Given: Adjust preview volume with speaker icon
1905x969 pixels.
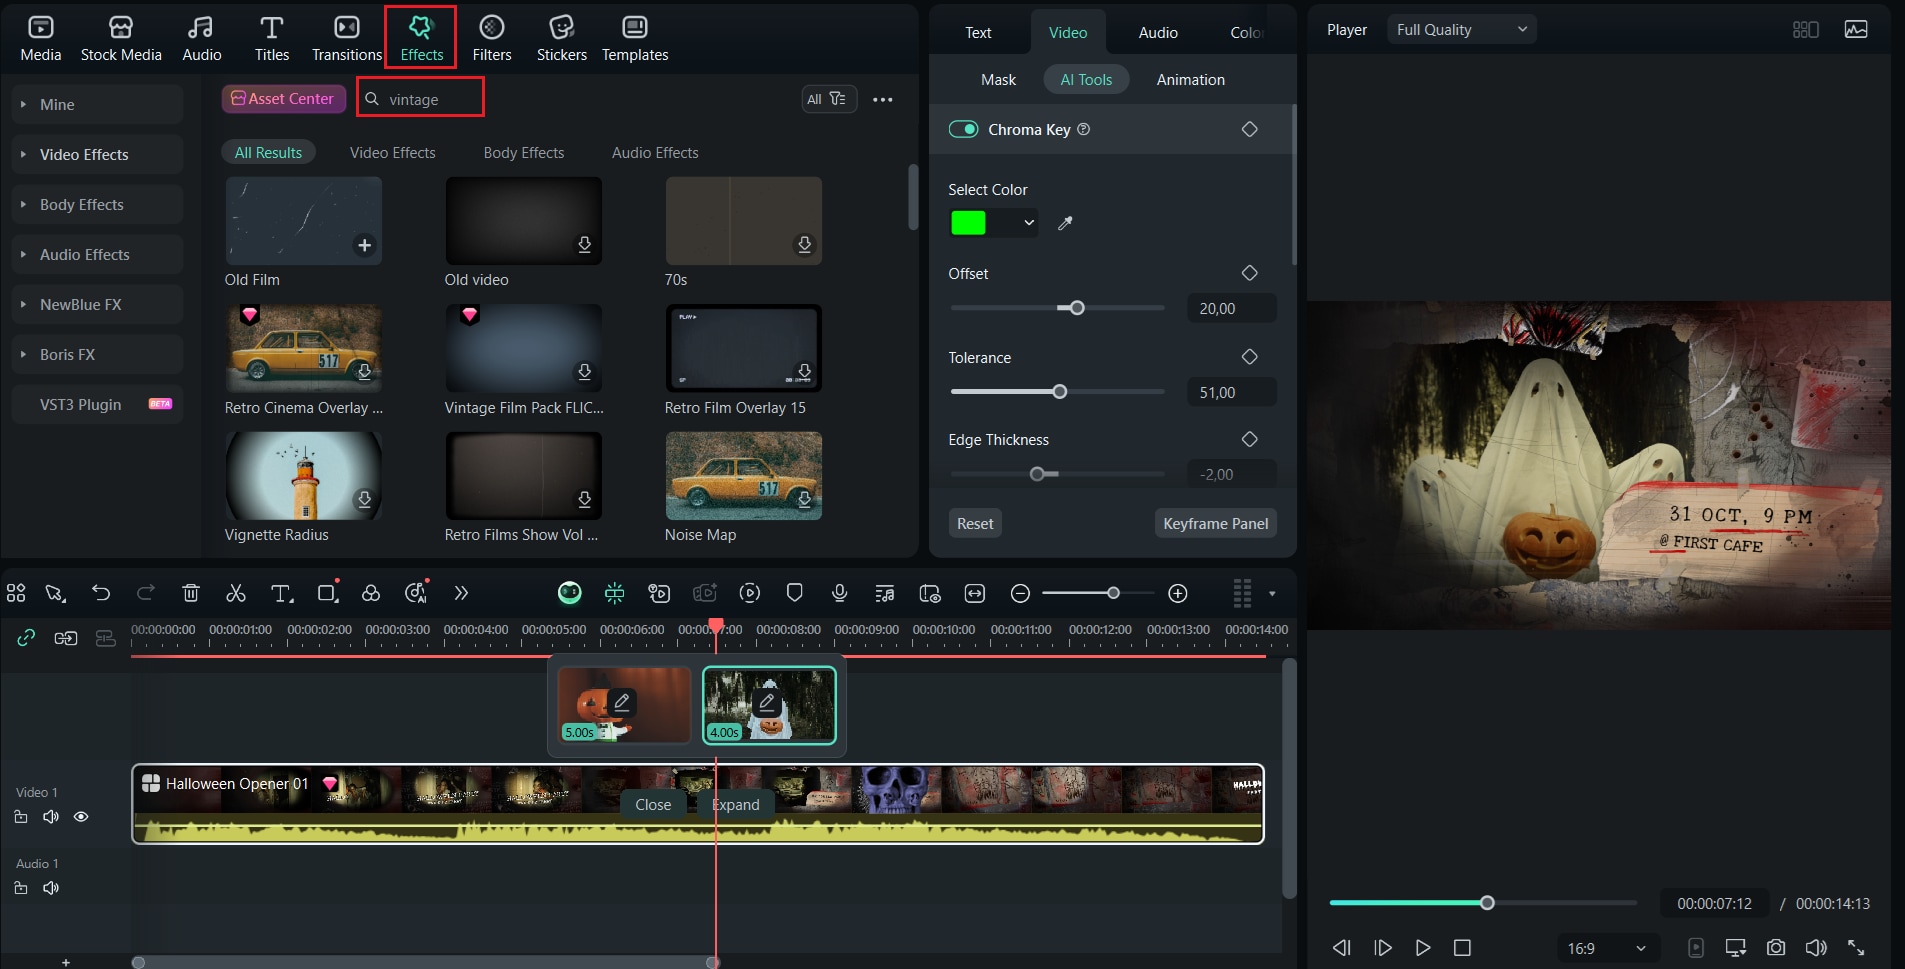Looking at the screenshot, I should click(x=1816, y=947).
